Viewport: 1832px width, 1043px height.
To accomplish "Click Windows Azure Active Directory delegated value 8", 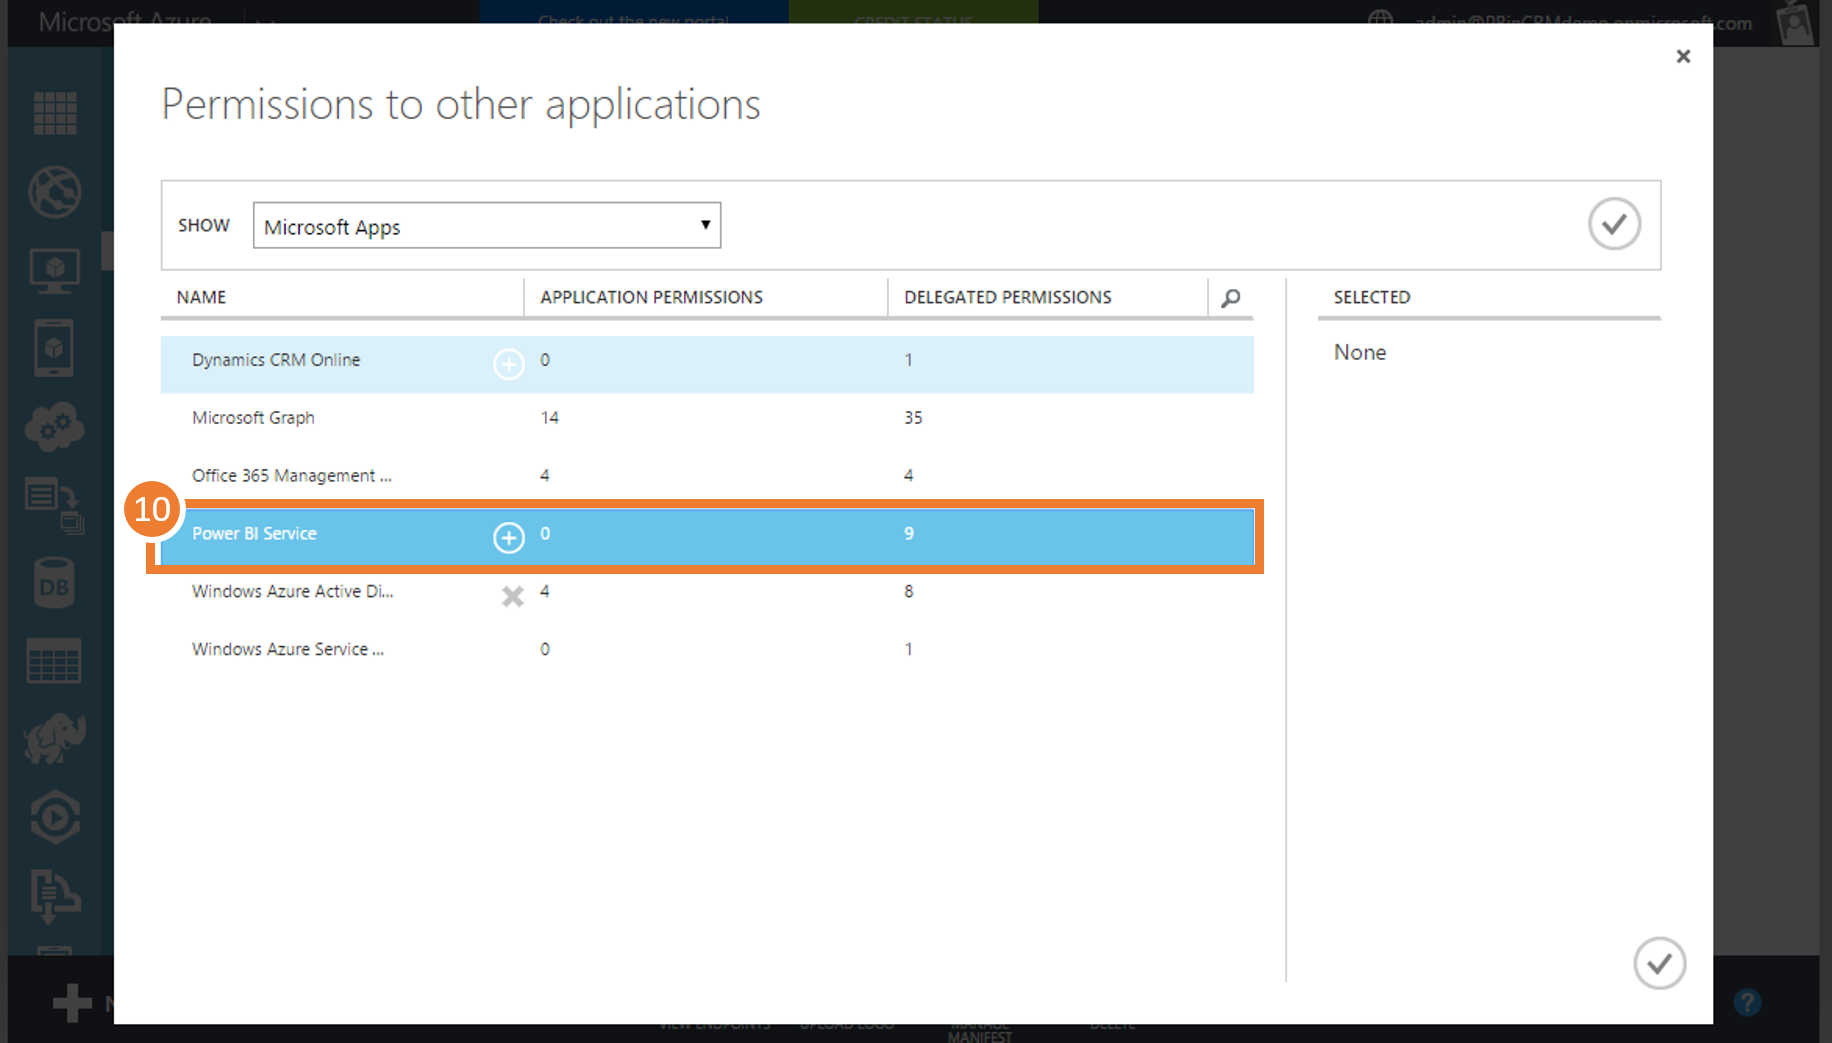I will [x=909, y=592].
